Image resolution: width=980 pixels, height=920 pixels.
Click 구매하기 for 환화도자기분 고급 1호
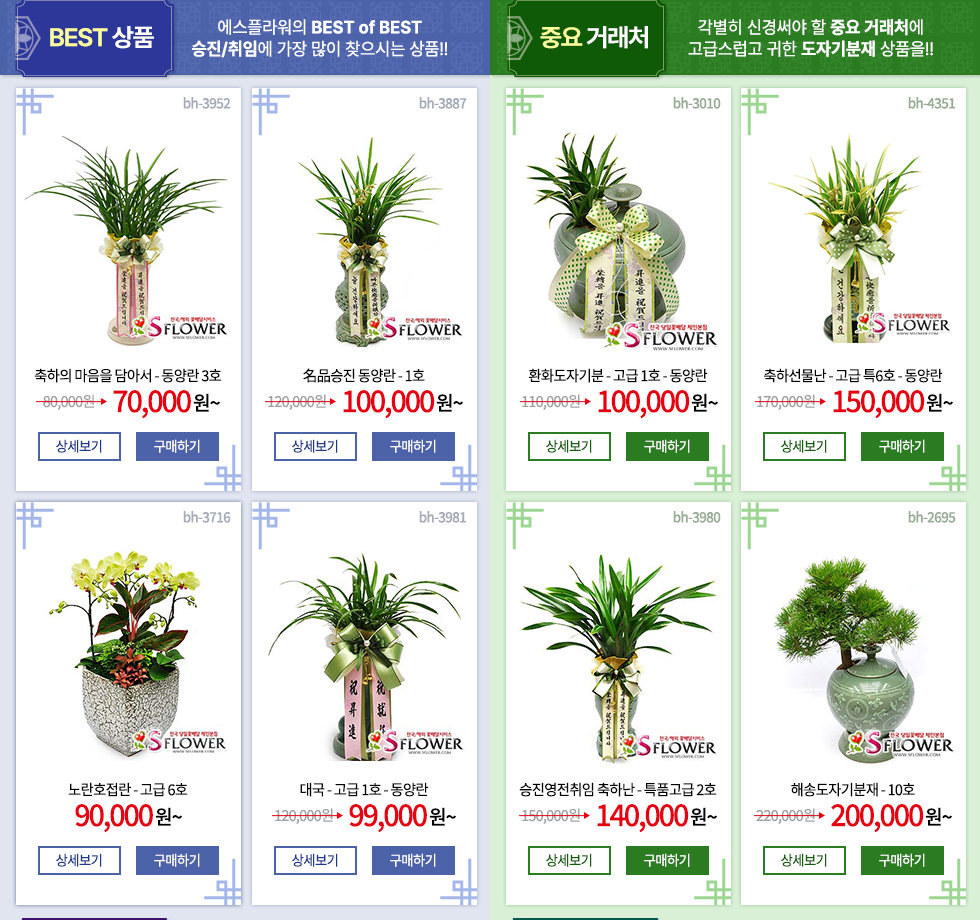(x=668, y=446)
